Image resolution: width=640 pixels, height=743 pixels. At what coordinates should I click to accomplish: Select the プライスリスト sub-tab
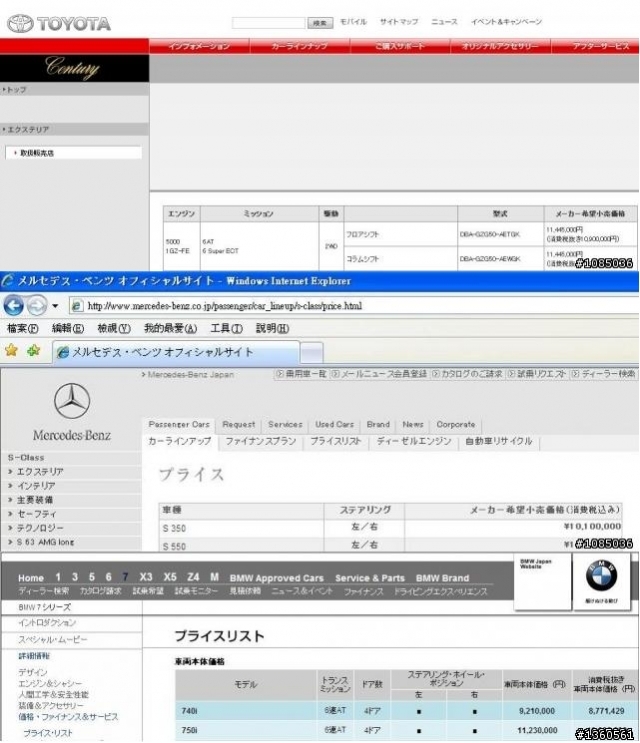[x=335, y=441]
